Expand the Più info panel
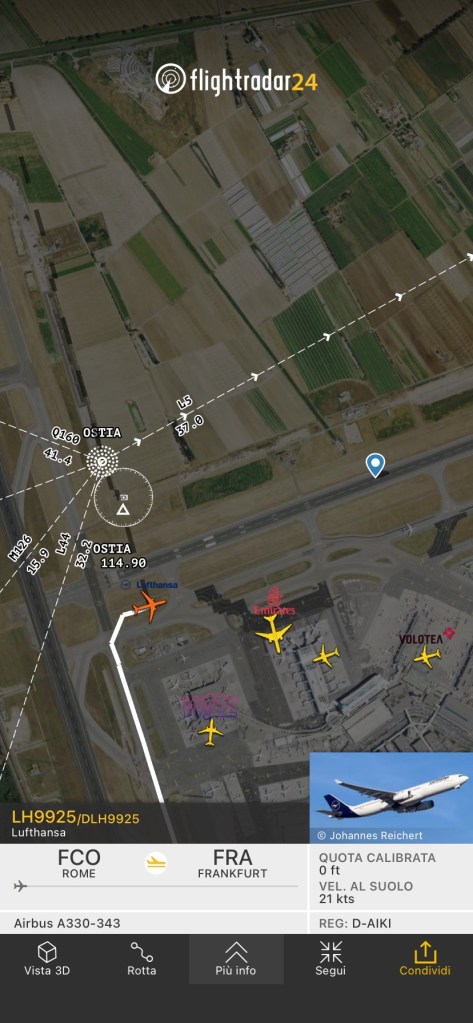The height and width of the screenshot is (1023, 473). tap(236, 958)
